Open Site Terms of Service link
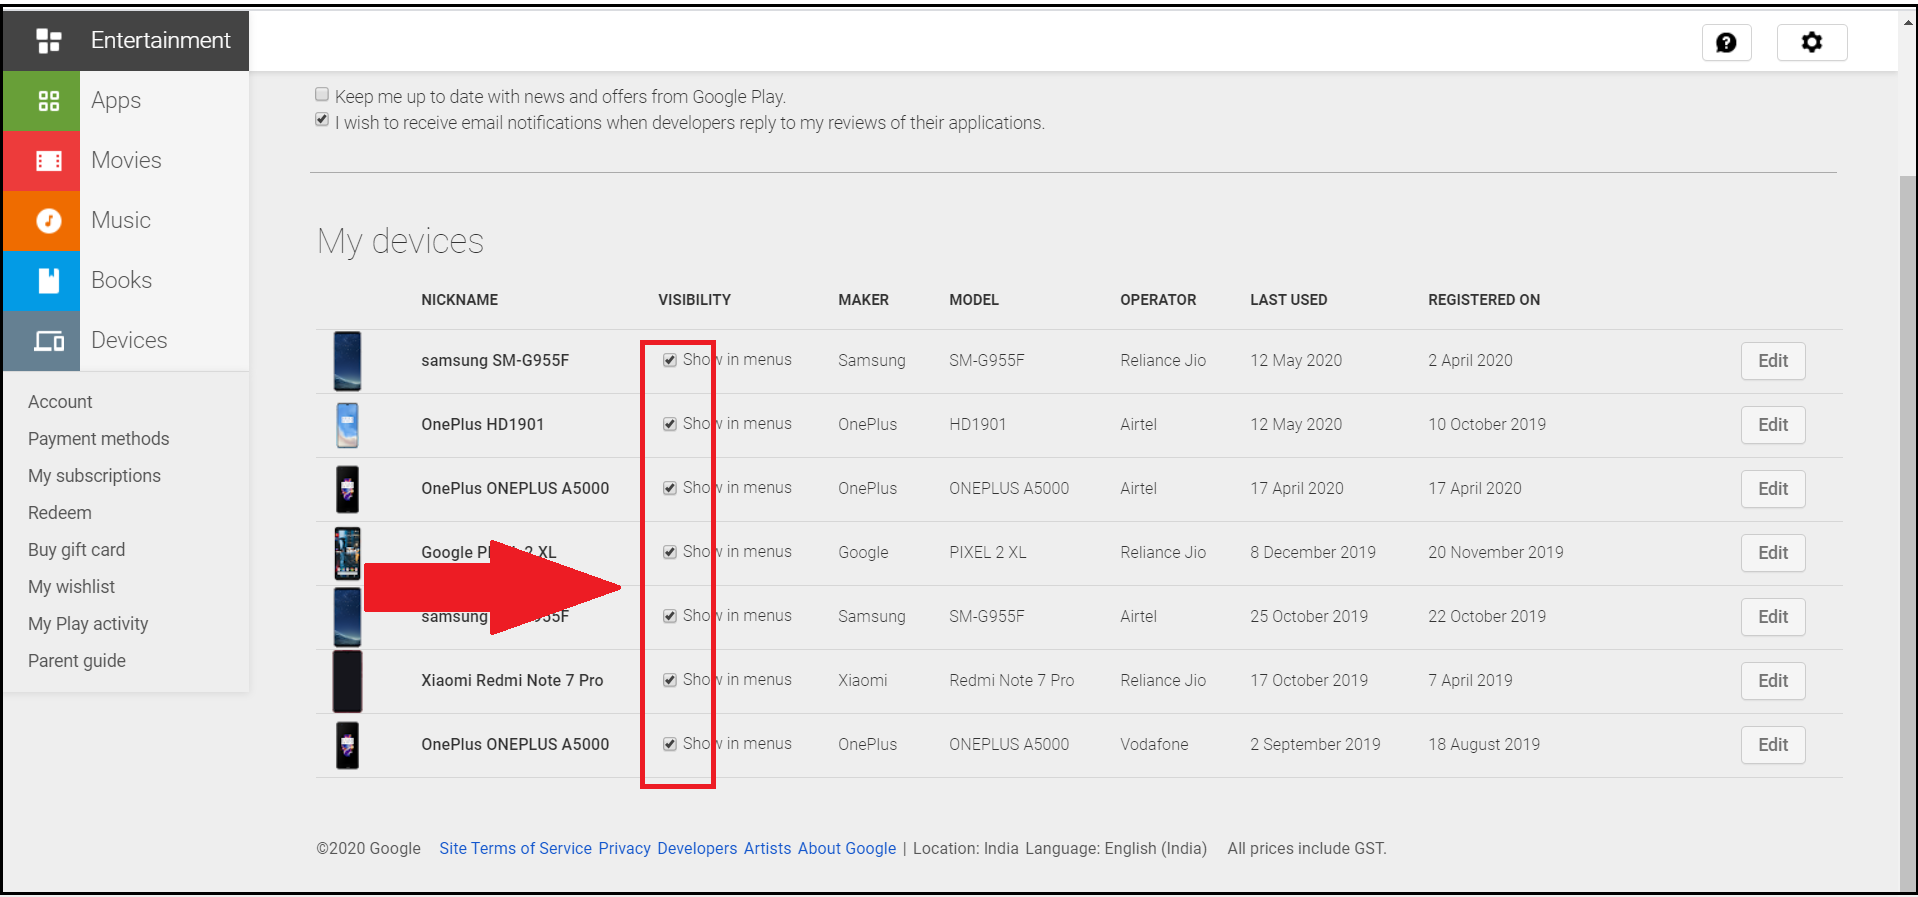 point(516,848)
